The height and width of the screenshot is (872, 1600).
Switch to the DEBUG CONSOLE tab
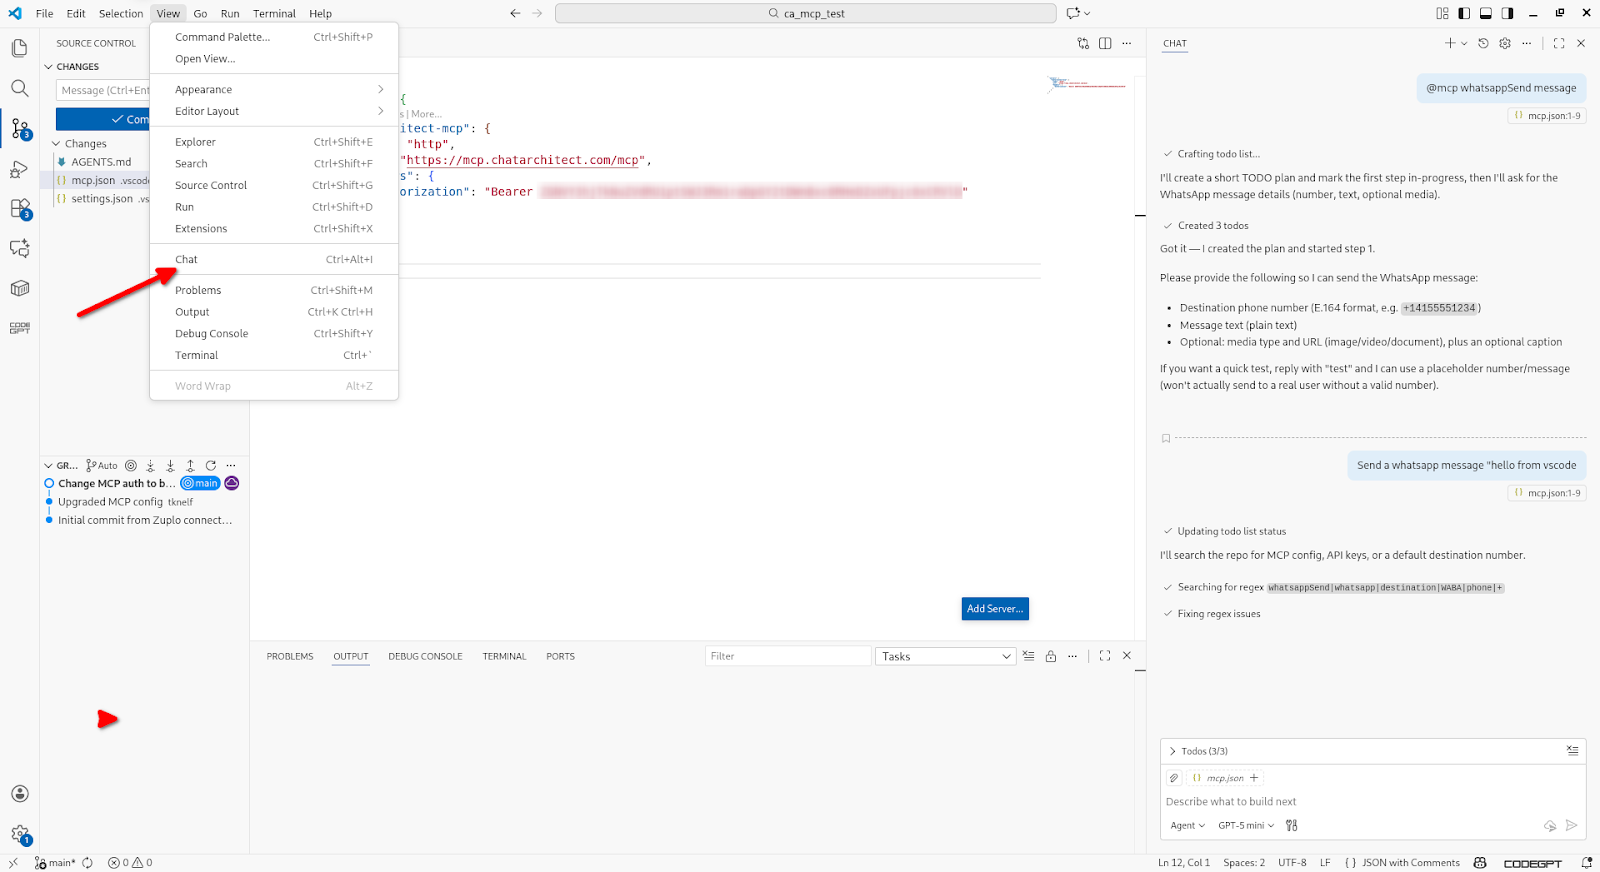click(x=425, y=656)
